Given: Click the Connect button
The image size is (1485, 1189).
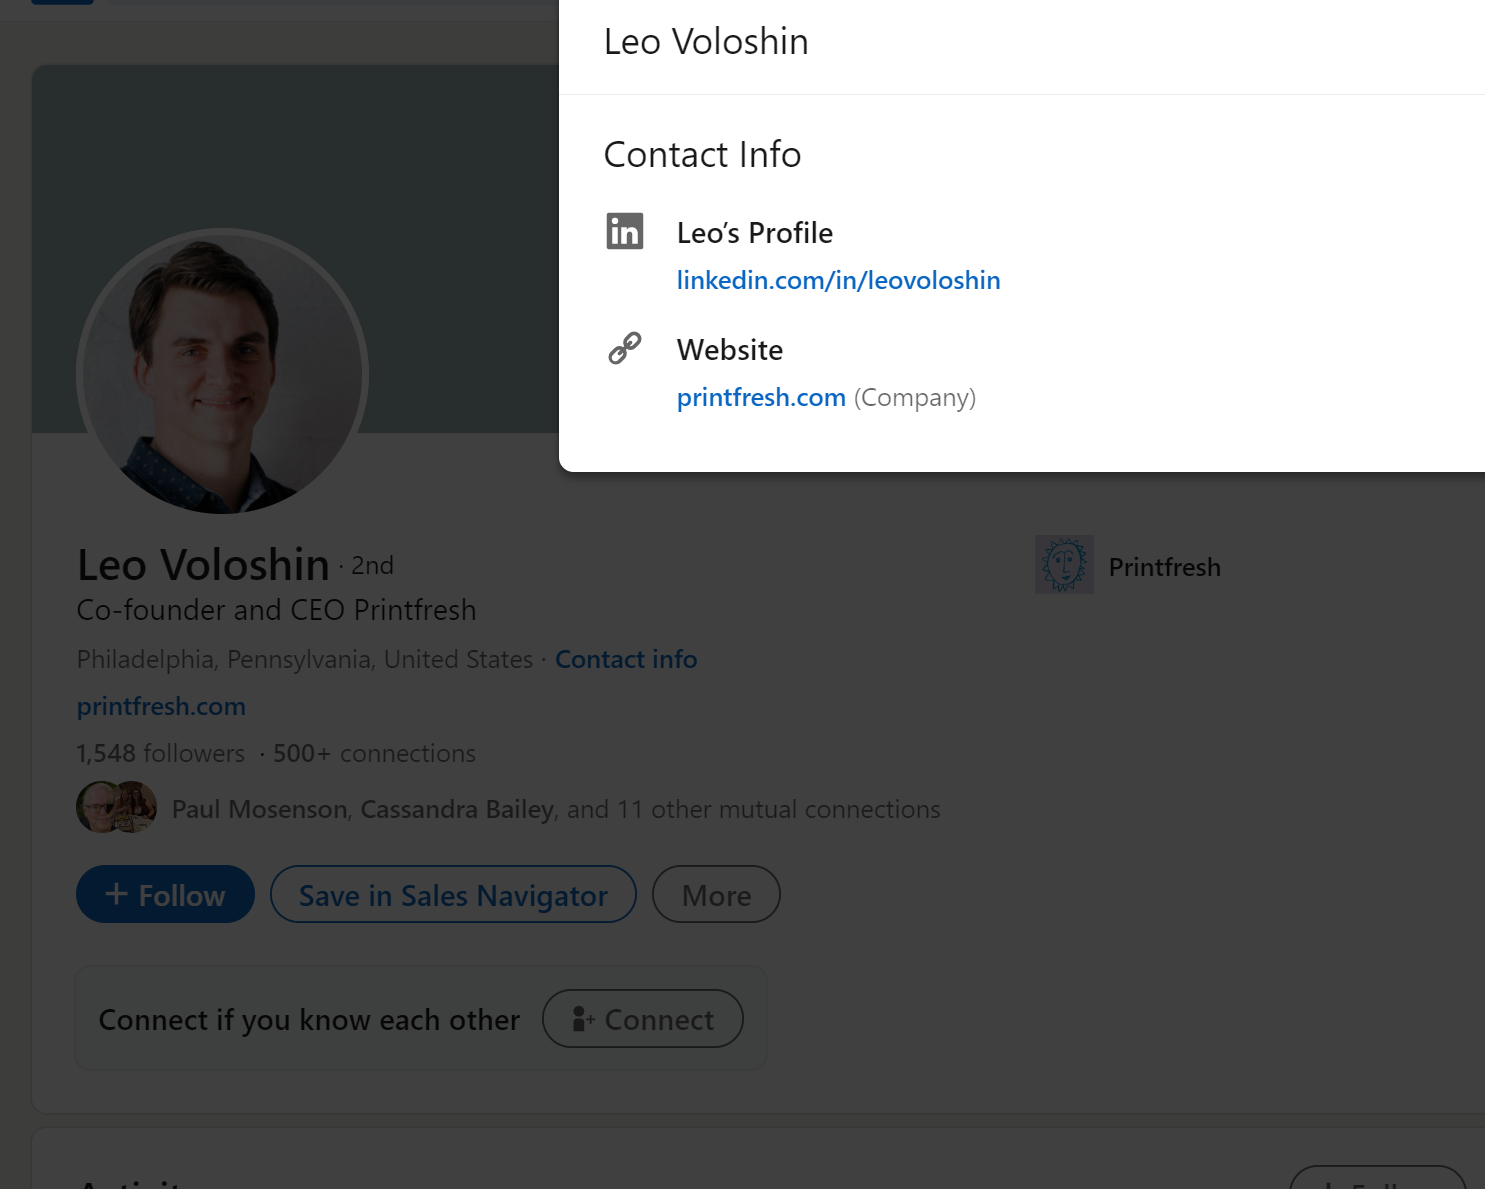Looking at the screenshot, I should click(643, 1019).
